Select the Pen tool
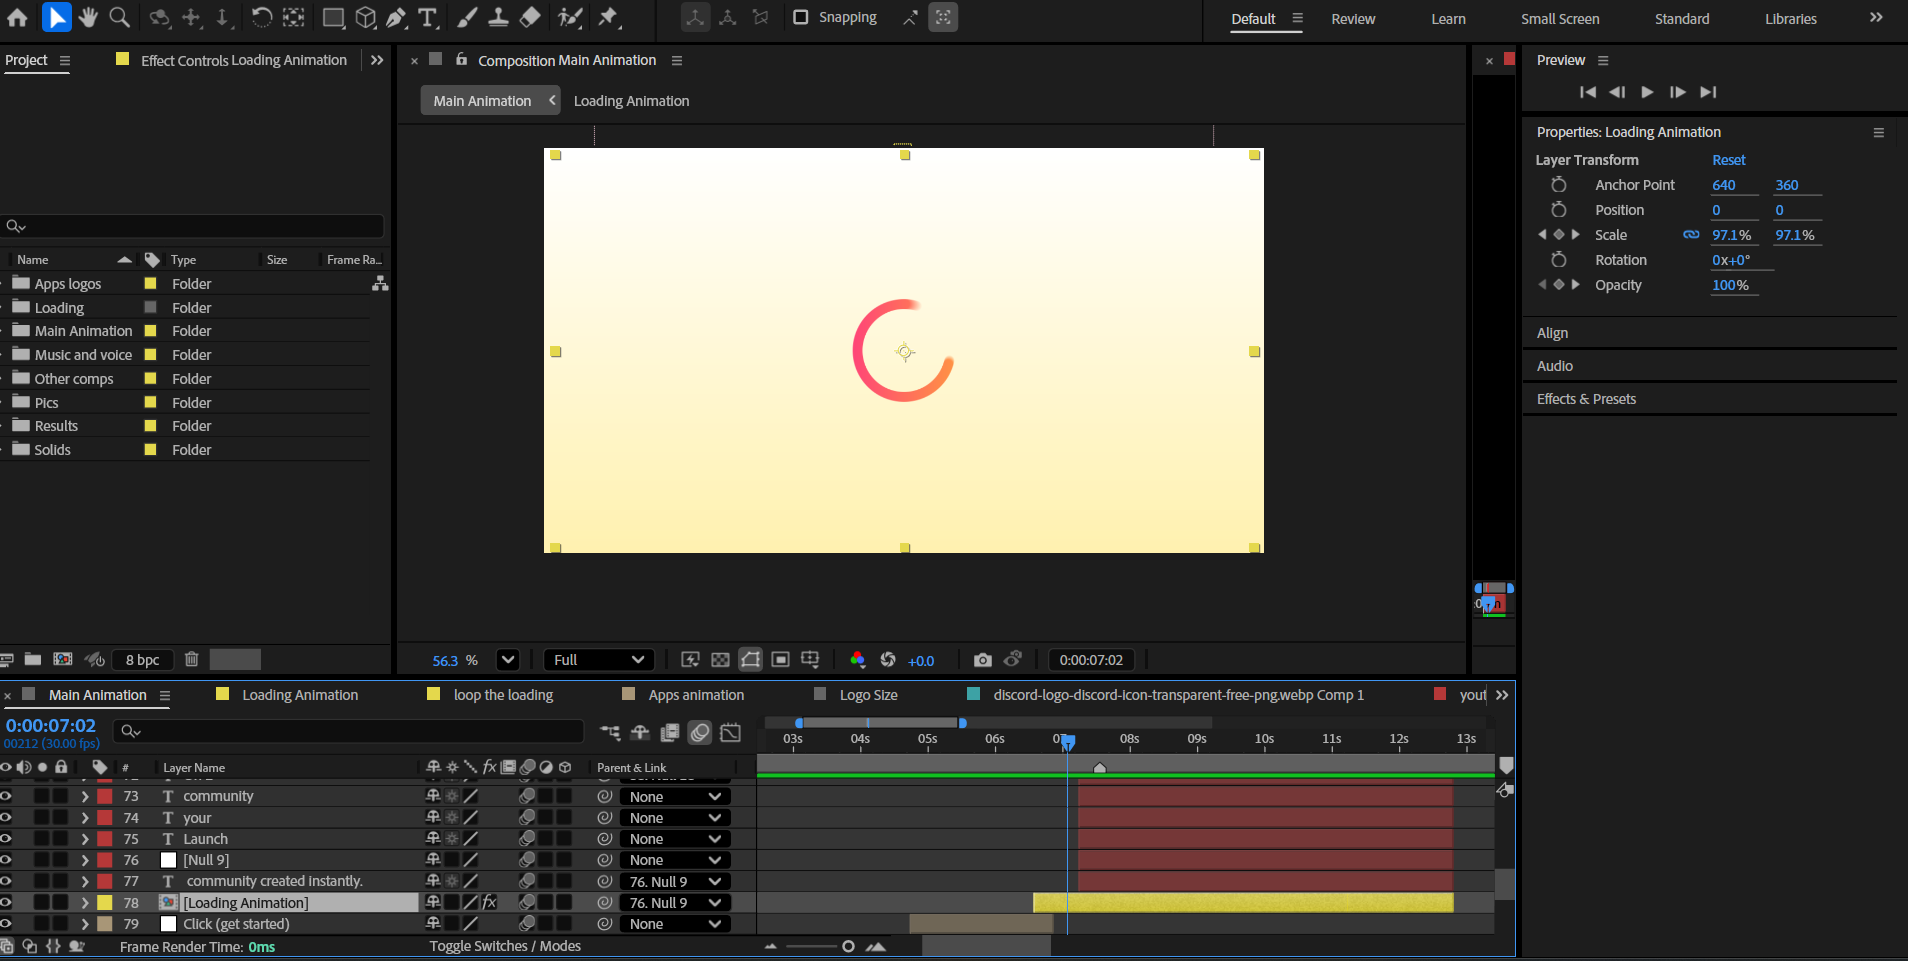 pyautogui.click(x=397, y=17)
